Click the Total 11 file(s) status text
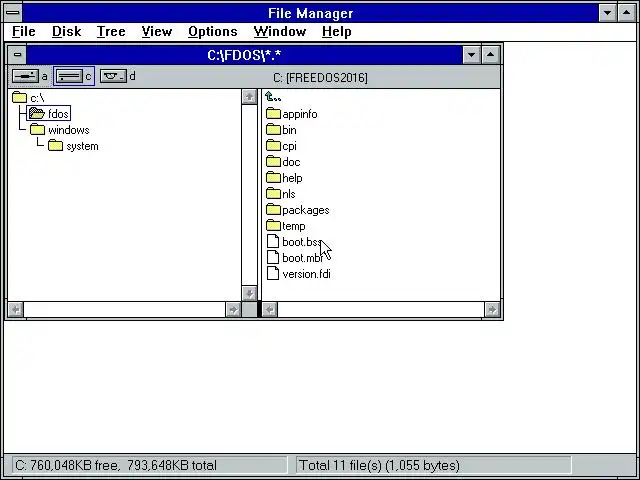 379,465
